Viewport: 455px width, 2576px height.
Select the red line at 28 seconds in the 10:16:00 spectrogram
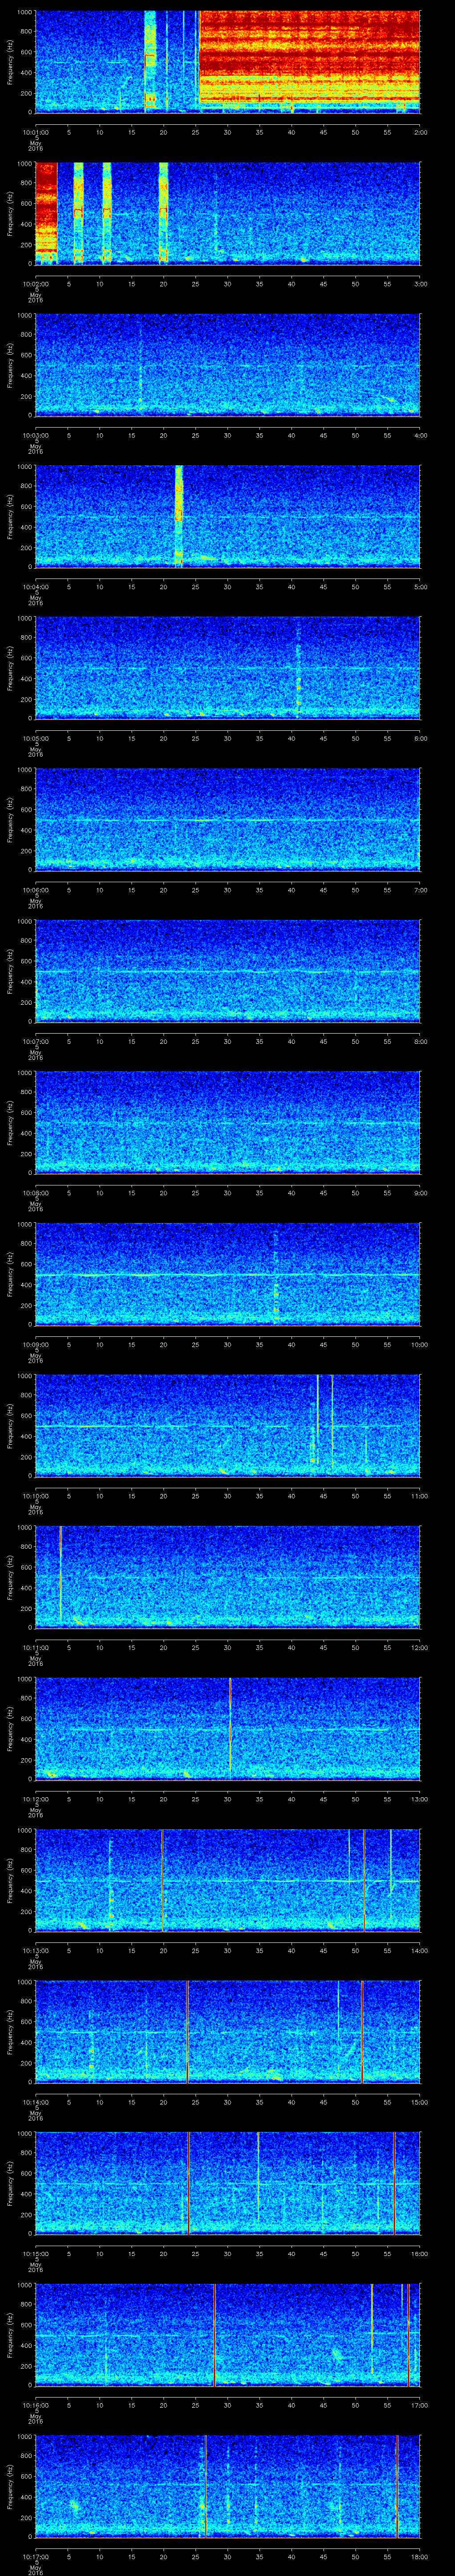214,2334
